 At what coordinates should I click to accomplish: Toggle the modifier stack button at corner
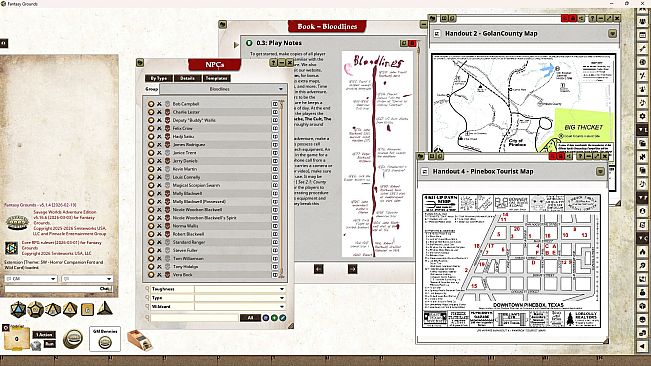(x=5, y=327)
